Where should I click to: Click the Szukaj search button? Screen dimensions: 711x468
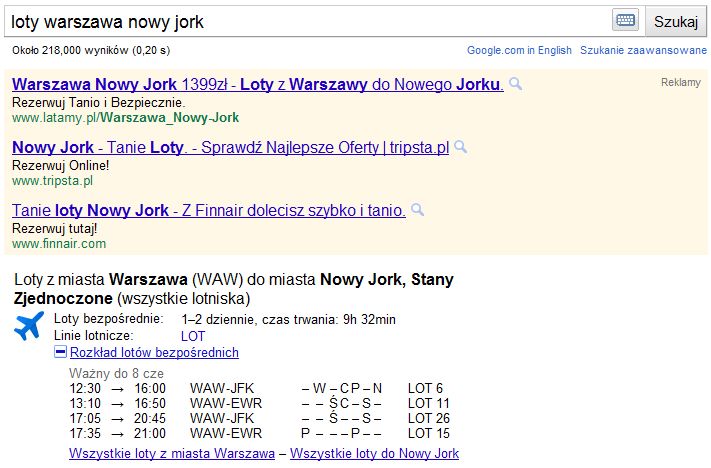[x=675, y=21]
